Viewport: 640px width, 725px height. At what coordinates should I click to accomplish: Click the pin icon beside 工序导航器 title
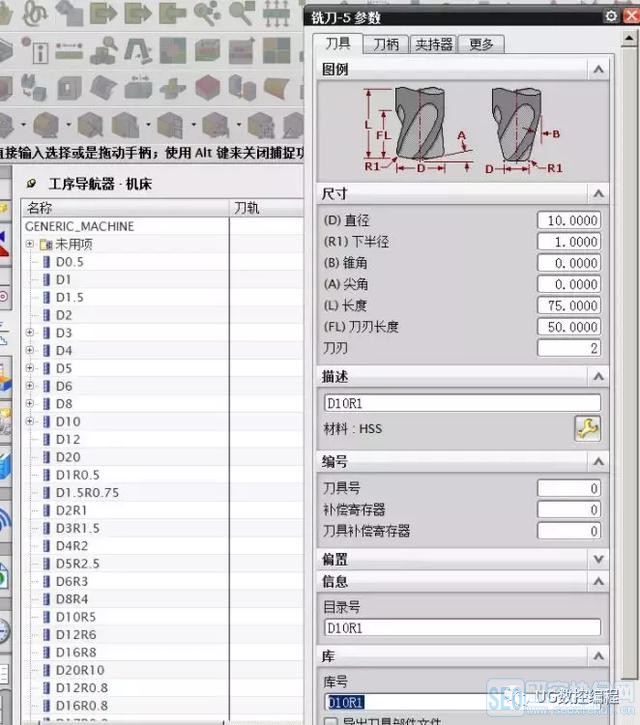31,184
